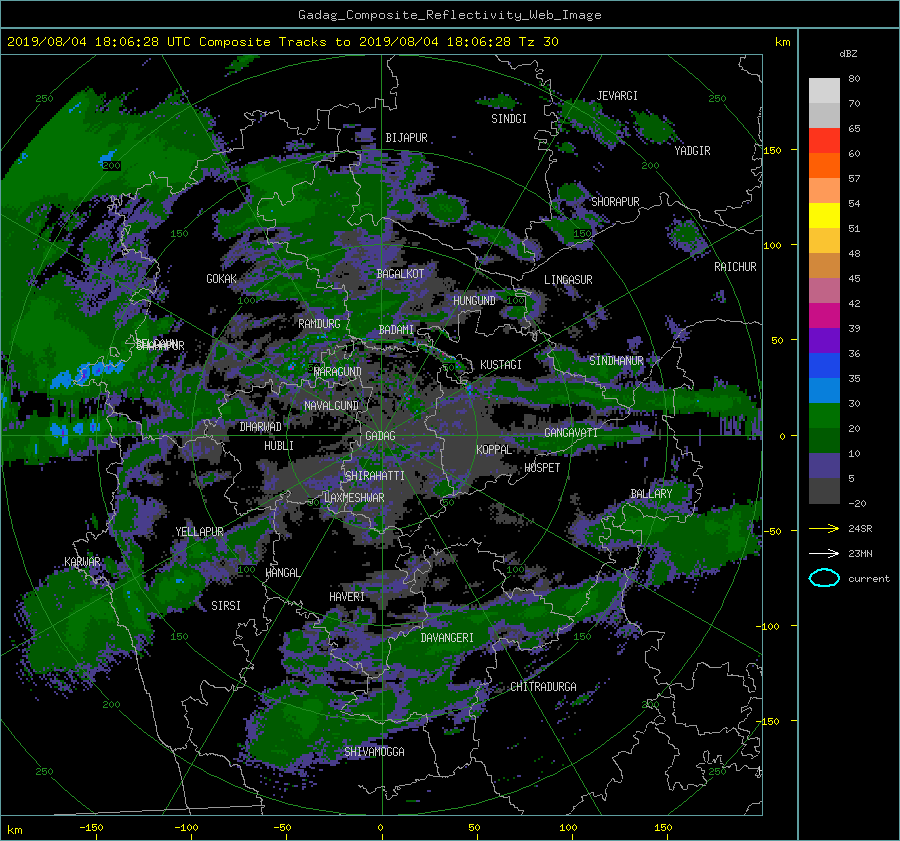The height and width of the screenshot is (841, 900).
Task: Click the BIJAPUR city label
Action: point(406,138)
